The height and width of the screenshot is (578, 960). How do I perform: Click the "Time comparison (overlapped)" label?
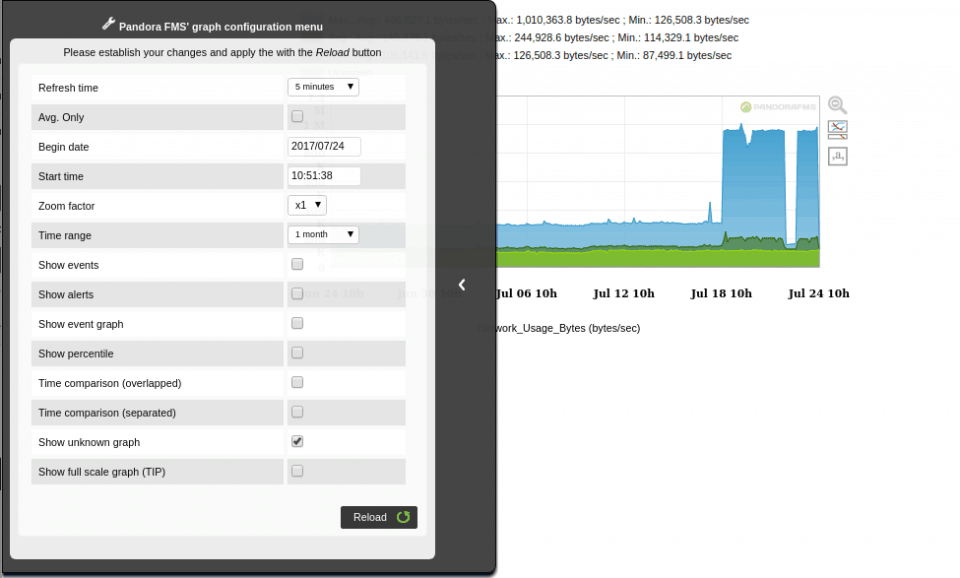pos(110,383)
